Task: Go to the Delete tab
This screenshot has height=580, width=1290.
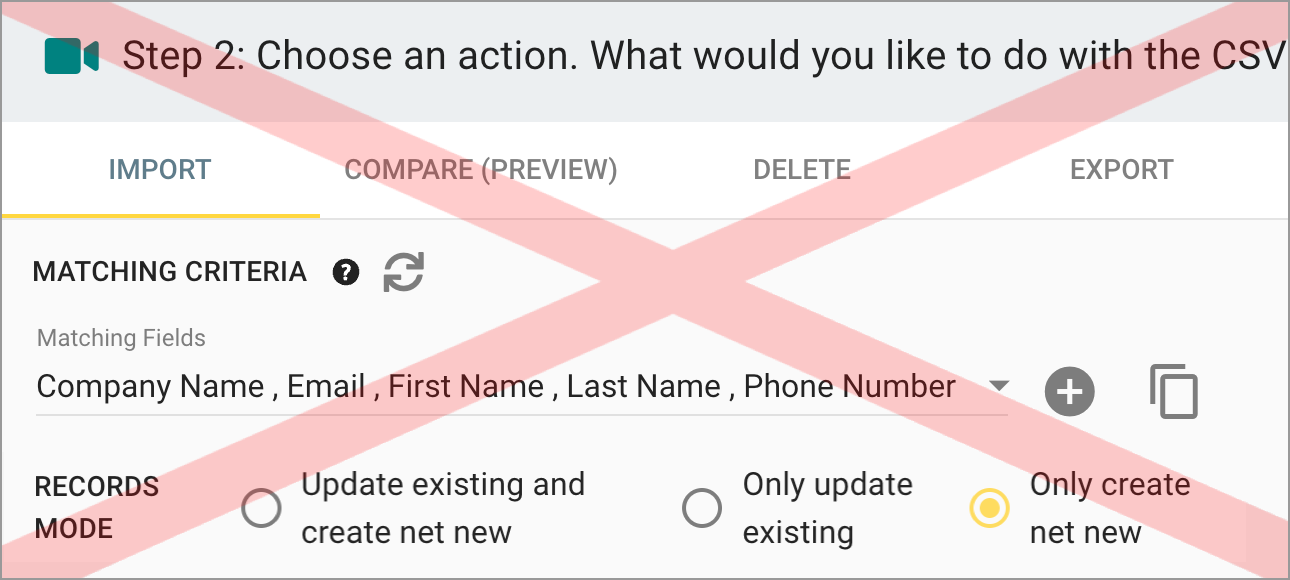Action: pyautogui.click(x=802, y=170)
